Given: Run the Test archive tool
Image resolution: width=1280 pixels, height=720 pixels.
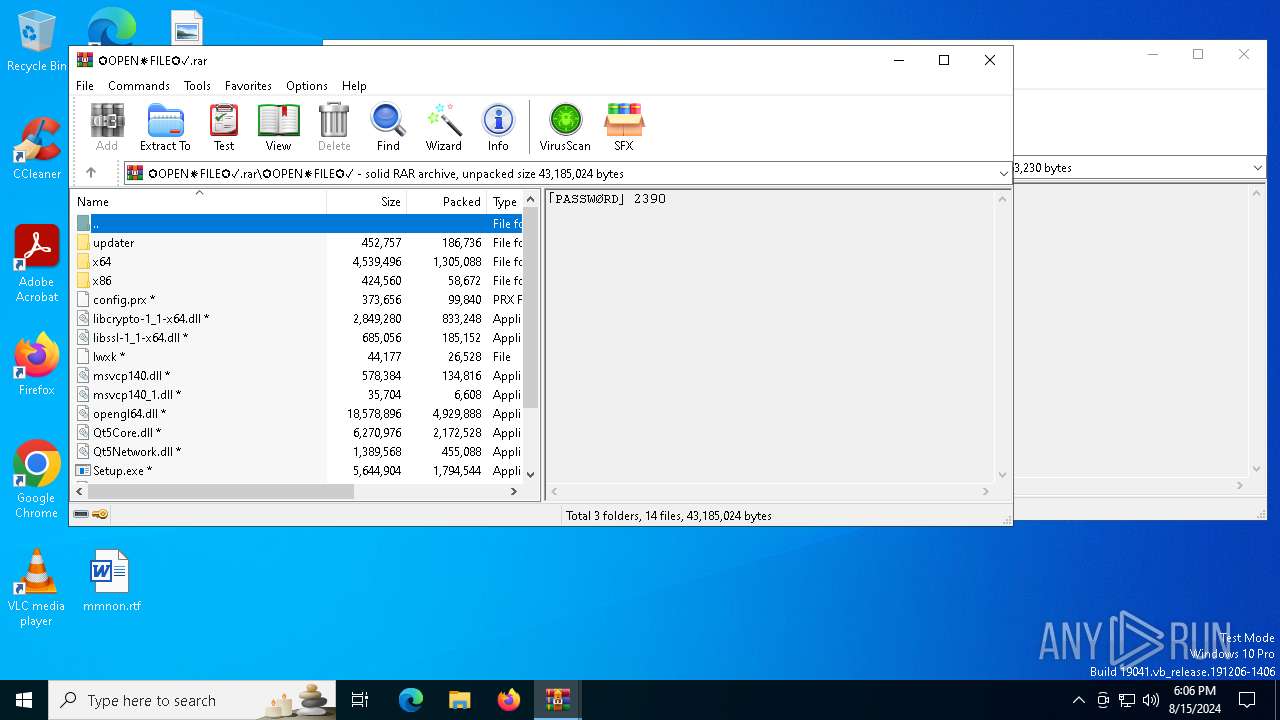Looking at the screenshot, I should pyautogui.click(x=224, y=127).
